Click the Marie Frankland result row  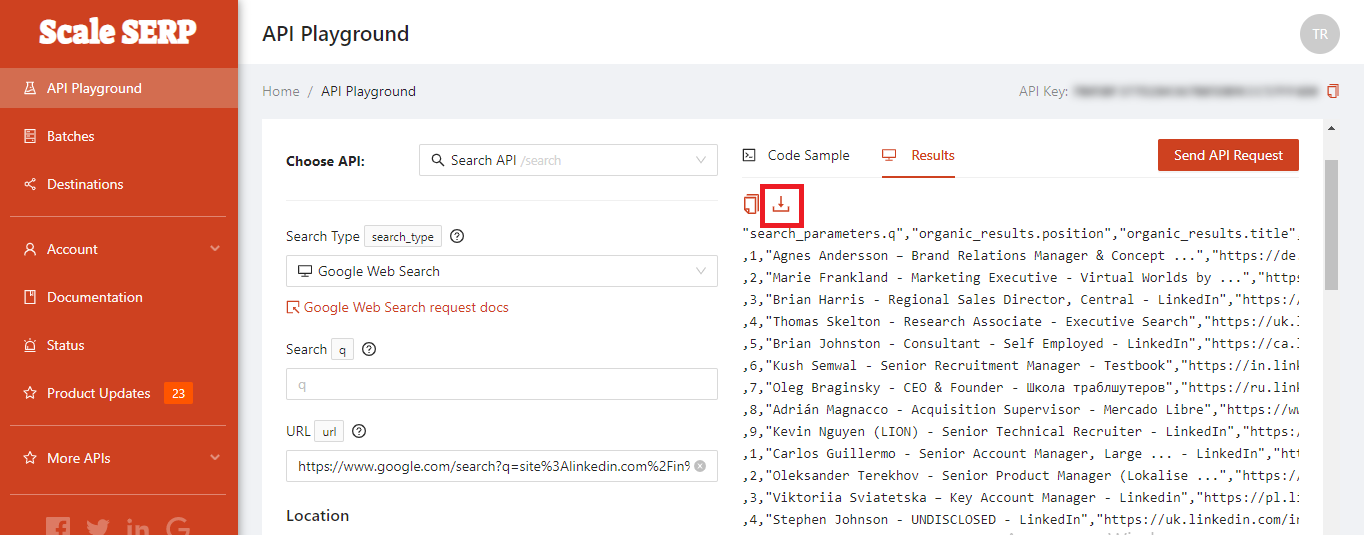click(x=1020, y=278)
